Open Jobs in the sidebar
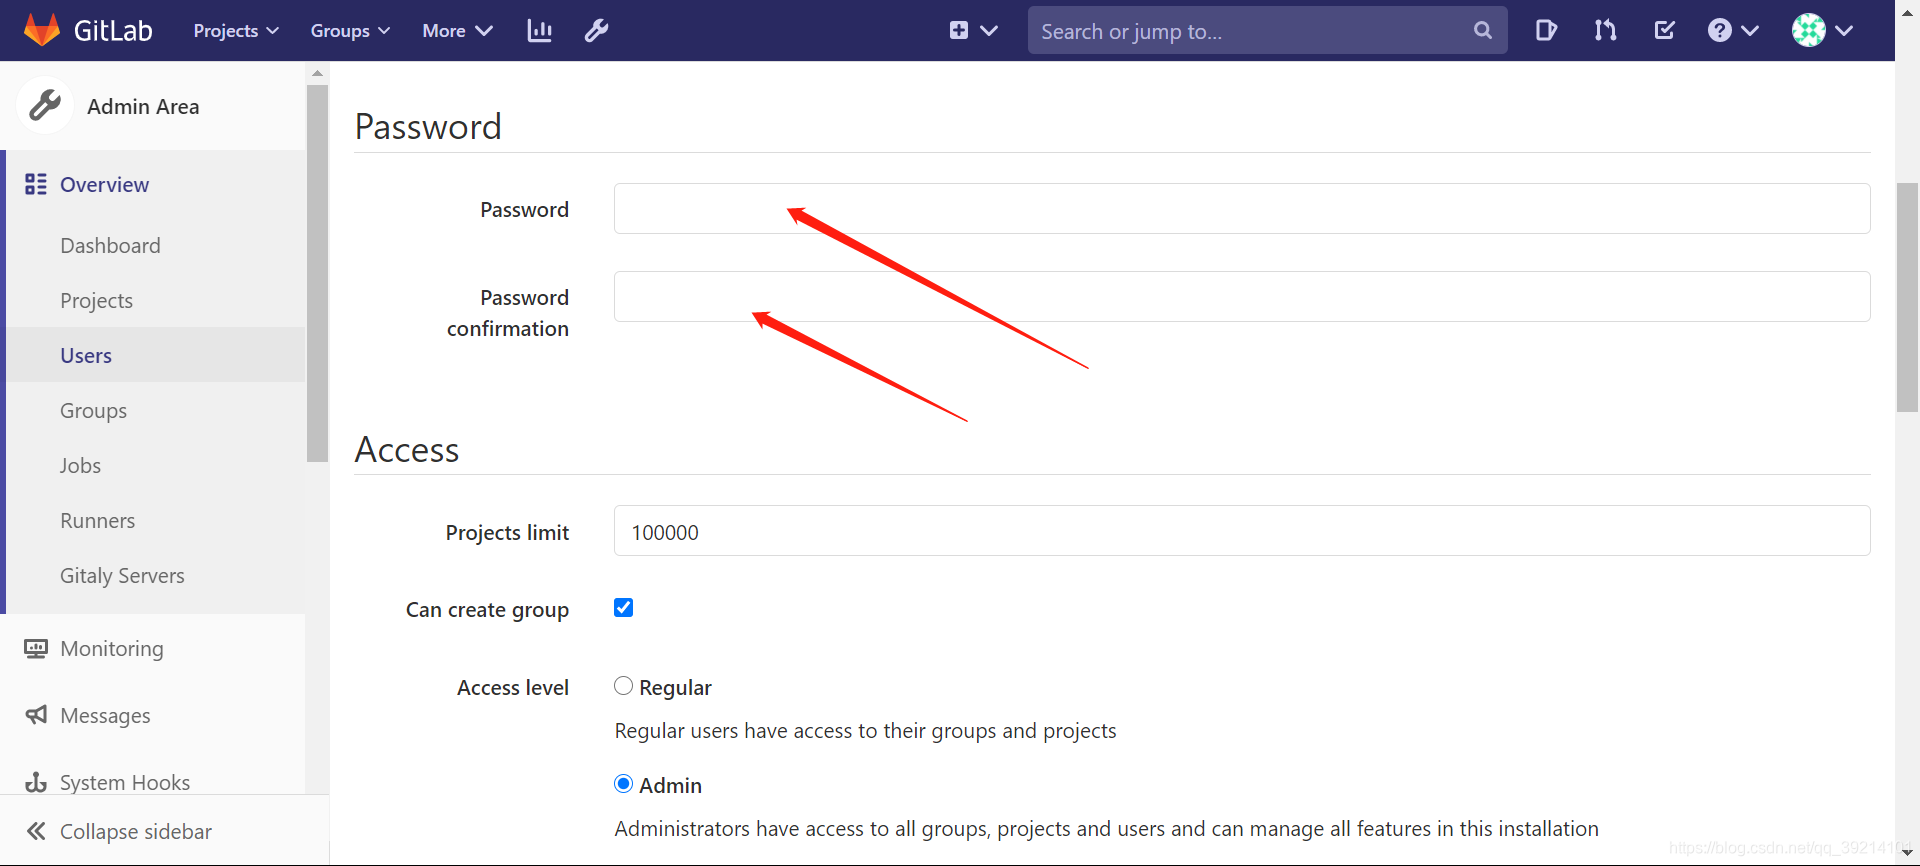The height and width of the screenshot is (866, 1920). tap(80, 466)
